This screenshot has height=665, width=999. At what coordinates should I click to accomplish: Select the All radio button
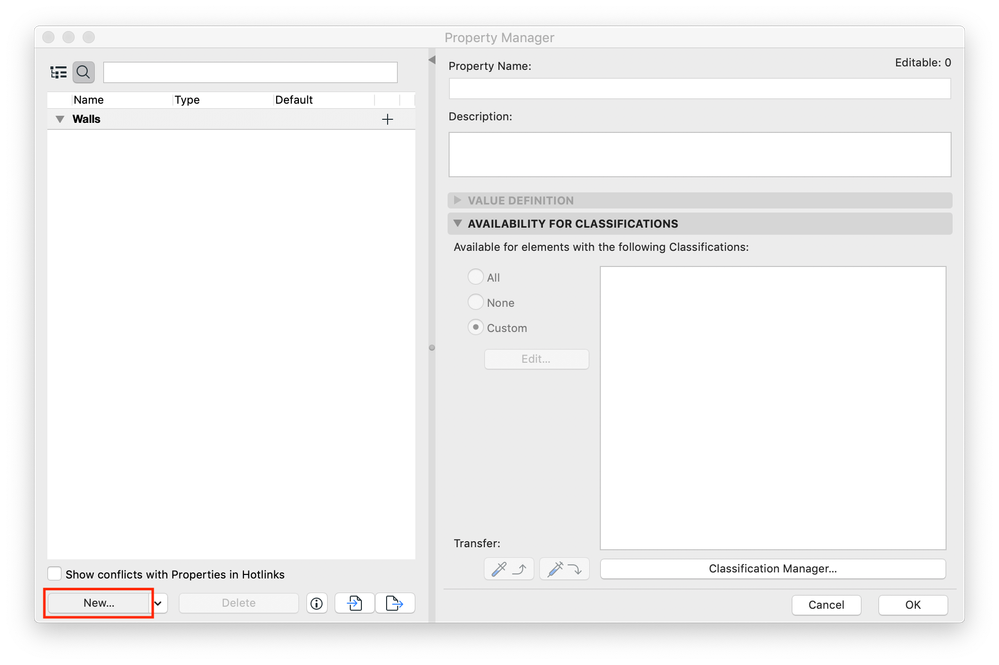[475, 276]
